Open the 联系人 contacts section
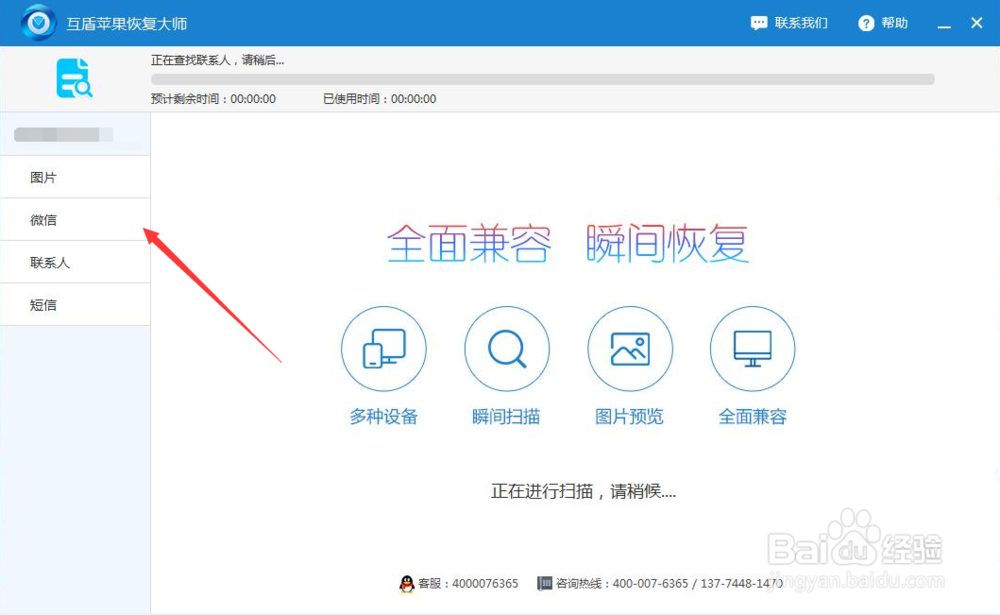This screenshot has width=1000, height=615. coord(47,262)
